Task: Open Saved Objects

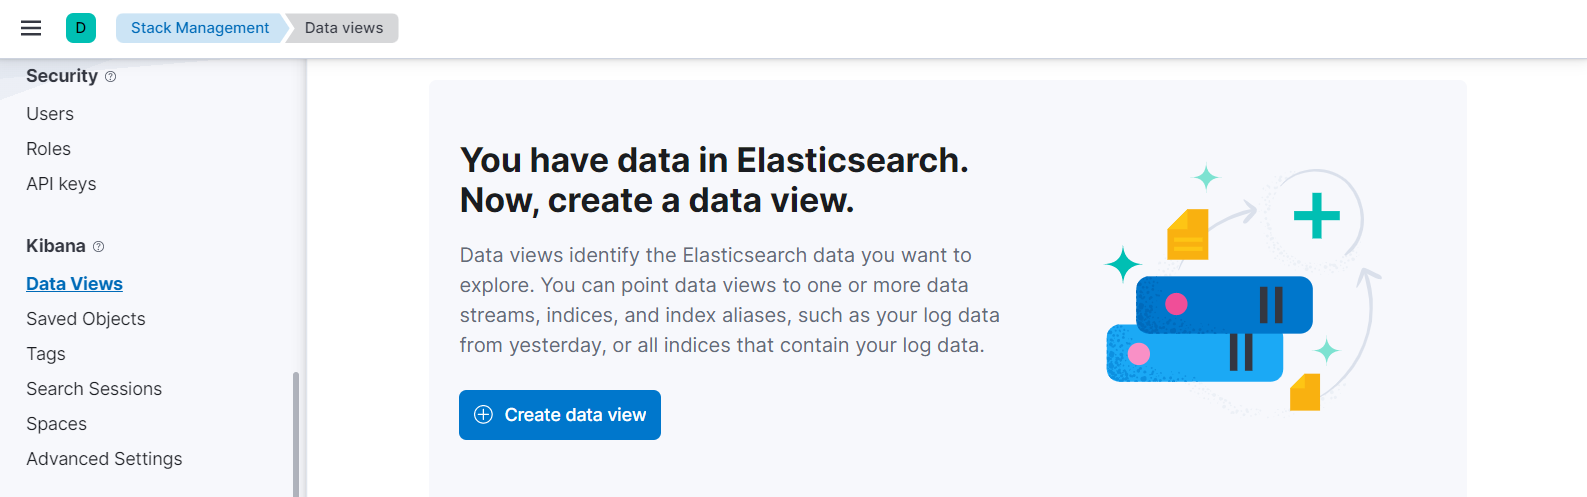Action: click(86, 319)
